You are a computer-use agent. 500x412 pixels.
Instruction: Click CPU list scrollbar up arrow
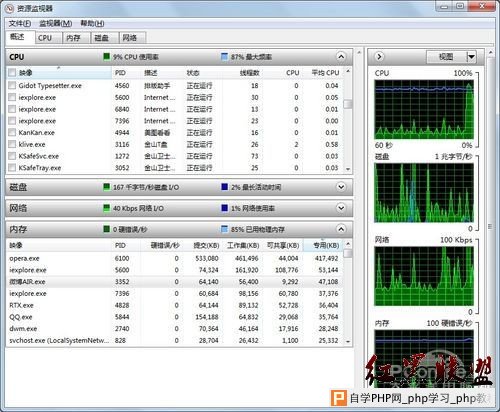[348, 71]
